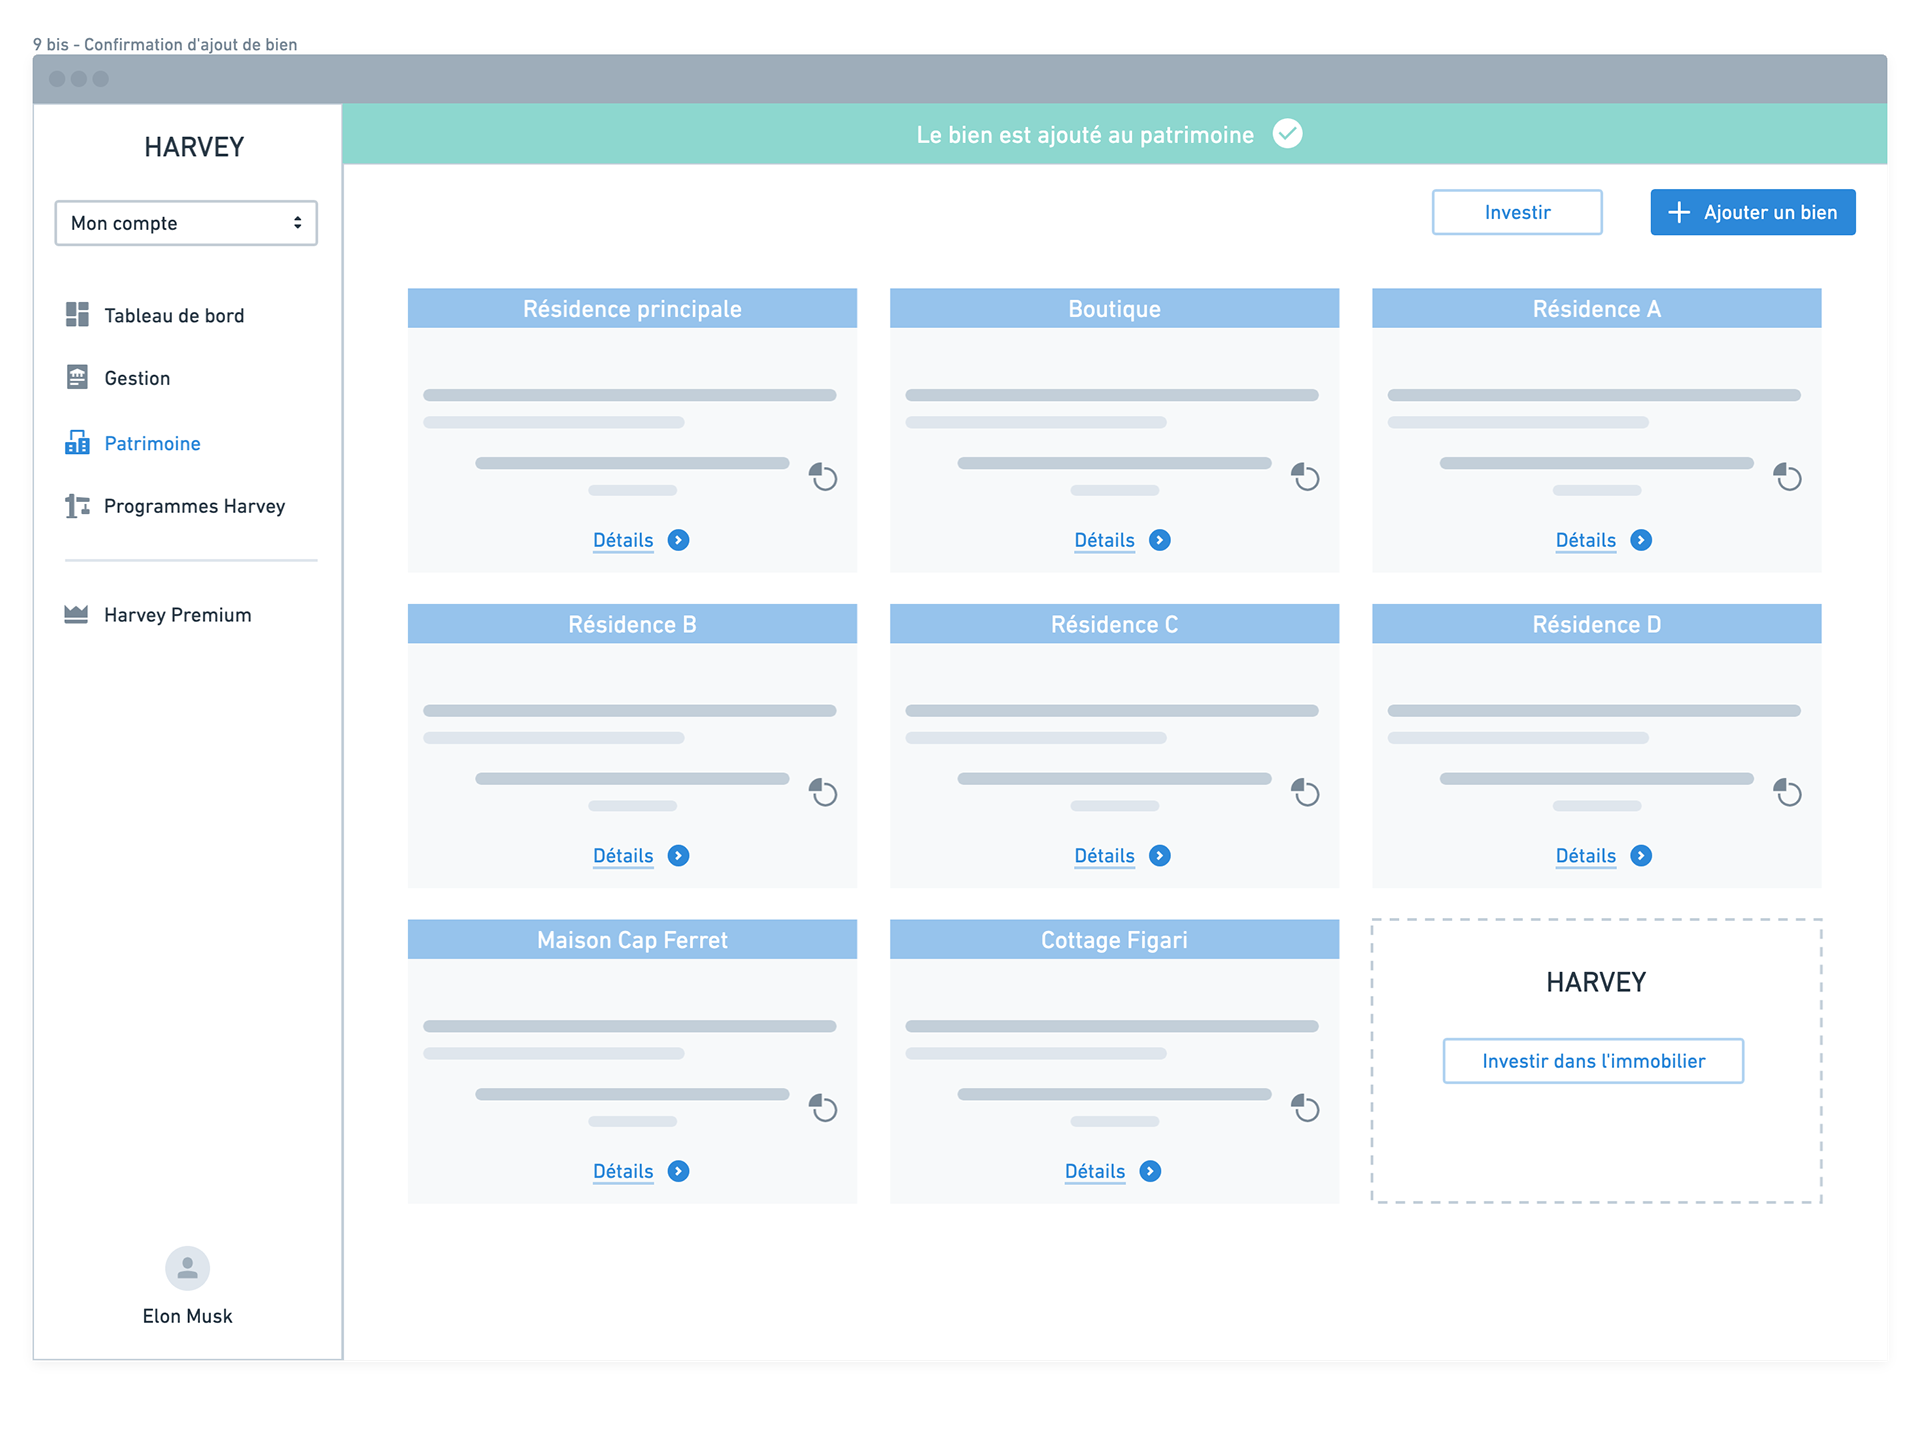Click refresh icon on Résidence A card
1920x1435 pixels.
pos(1787,477)
